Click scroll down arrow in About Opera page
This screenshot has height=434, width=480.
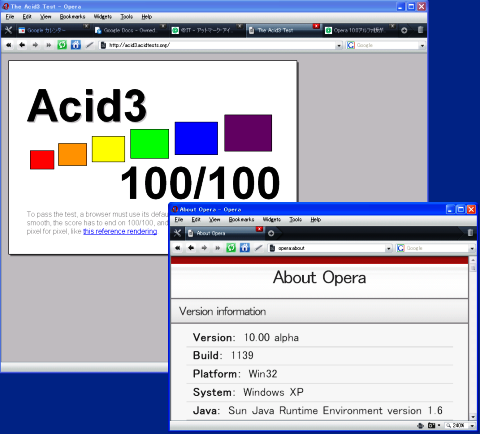coord(473,417)
